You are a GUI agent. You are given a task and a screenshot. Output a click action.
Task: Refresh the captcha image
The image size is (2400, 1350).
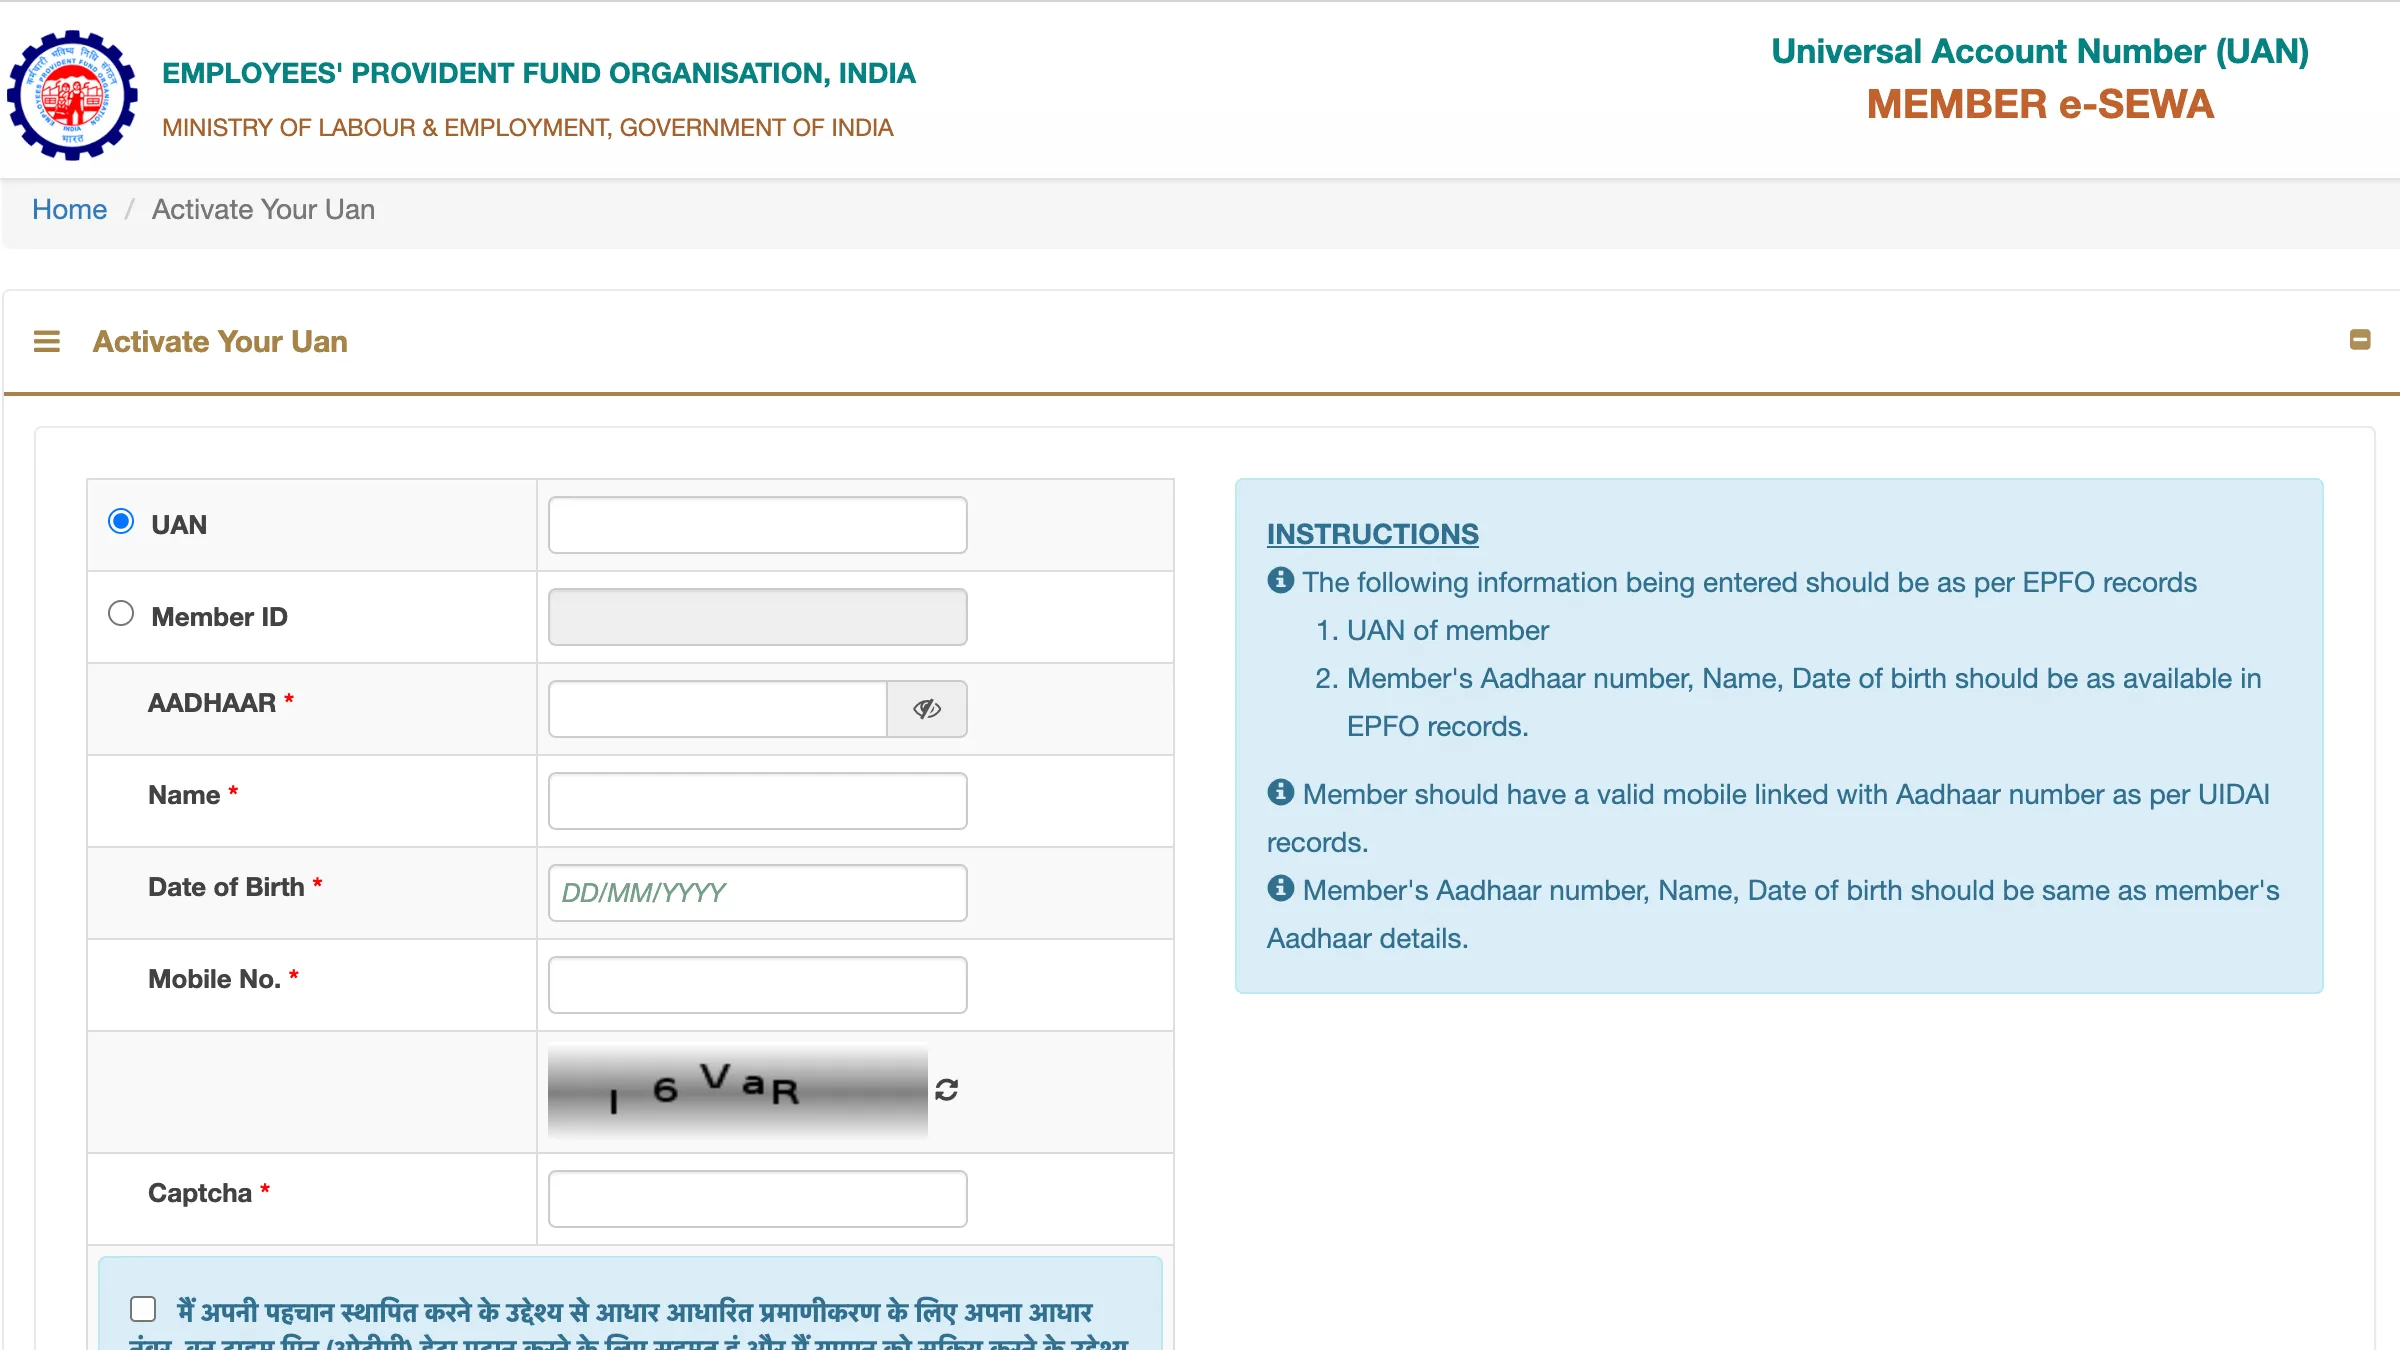pos(947,1090)
